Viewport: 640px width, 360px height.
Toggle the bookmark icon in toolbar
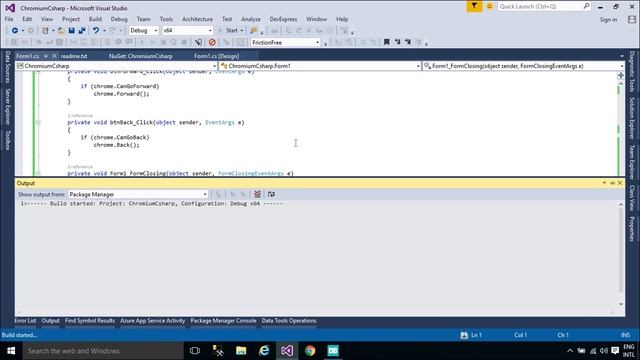click(x=387, y=42)
